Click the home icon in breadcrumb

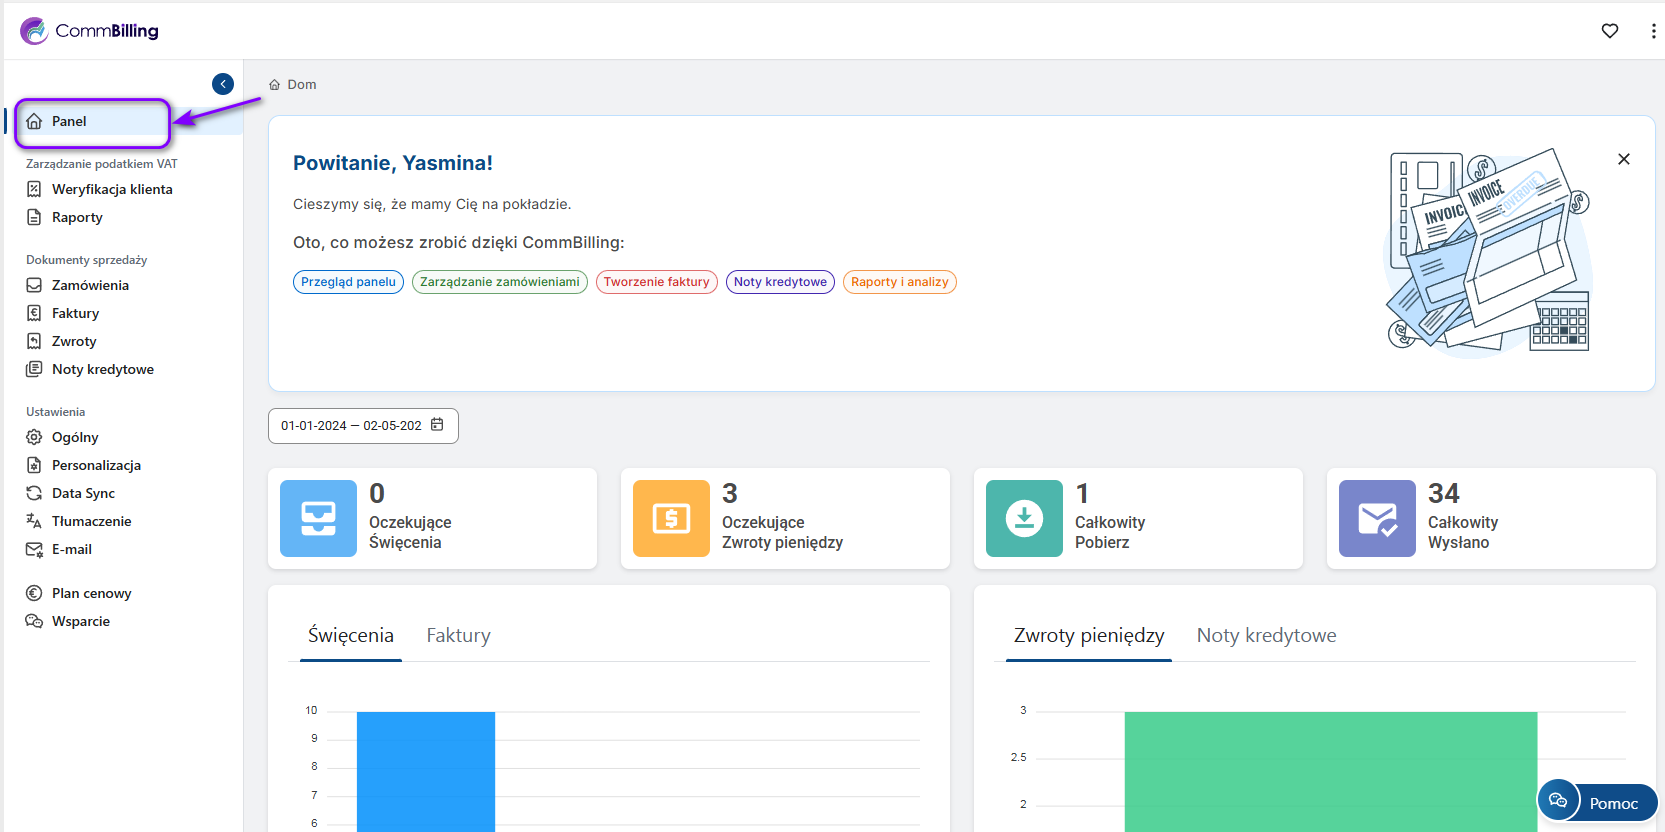(x=275, y=85)
